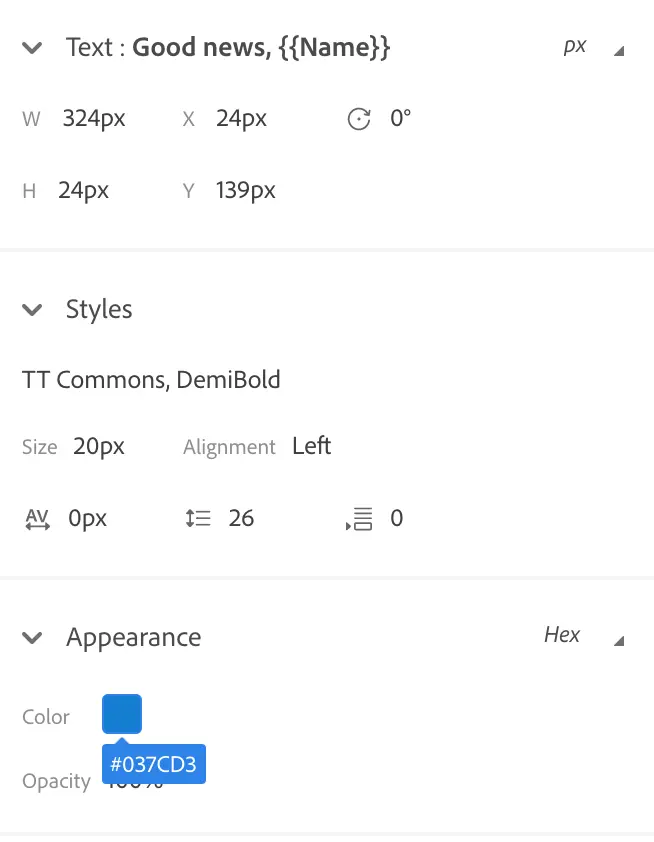
Task: Edit the rotation angle field showing 0°
Action: (x=400, y=118)
